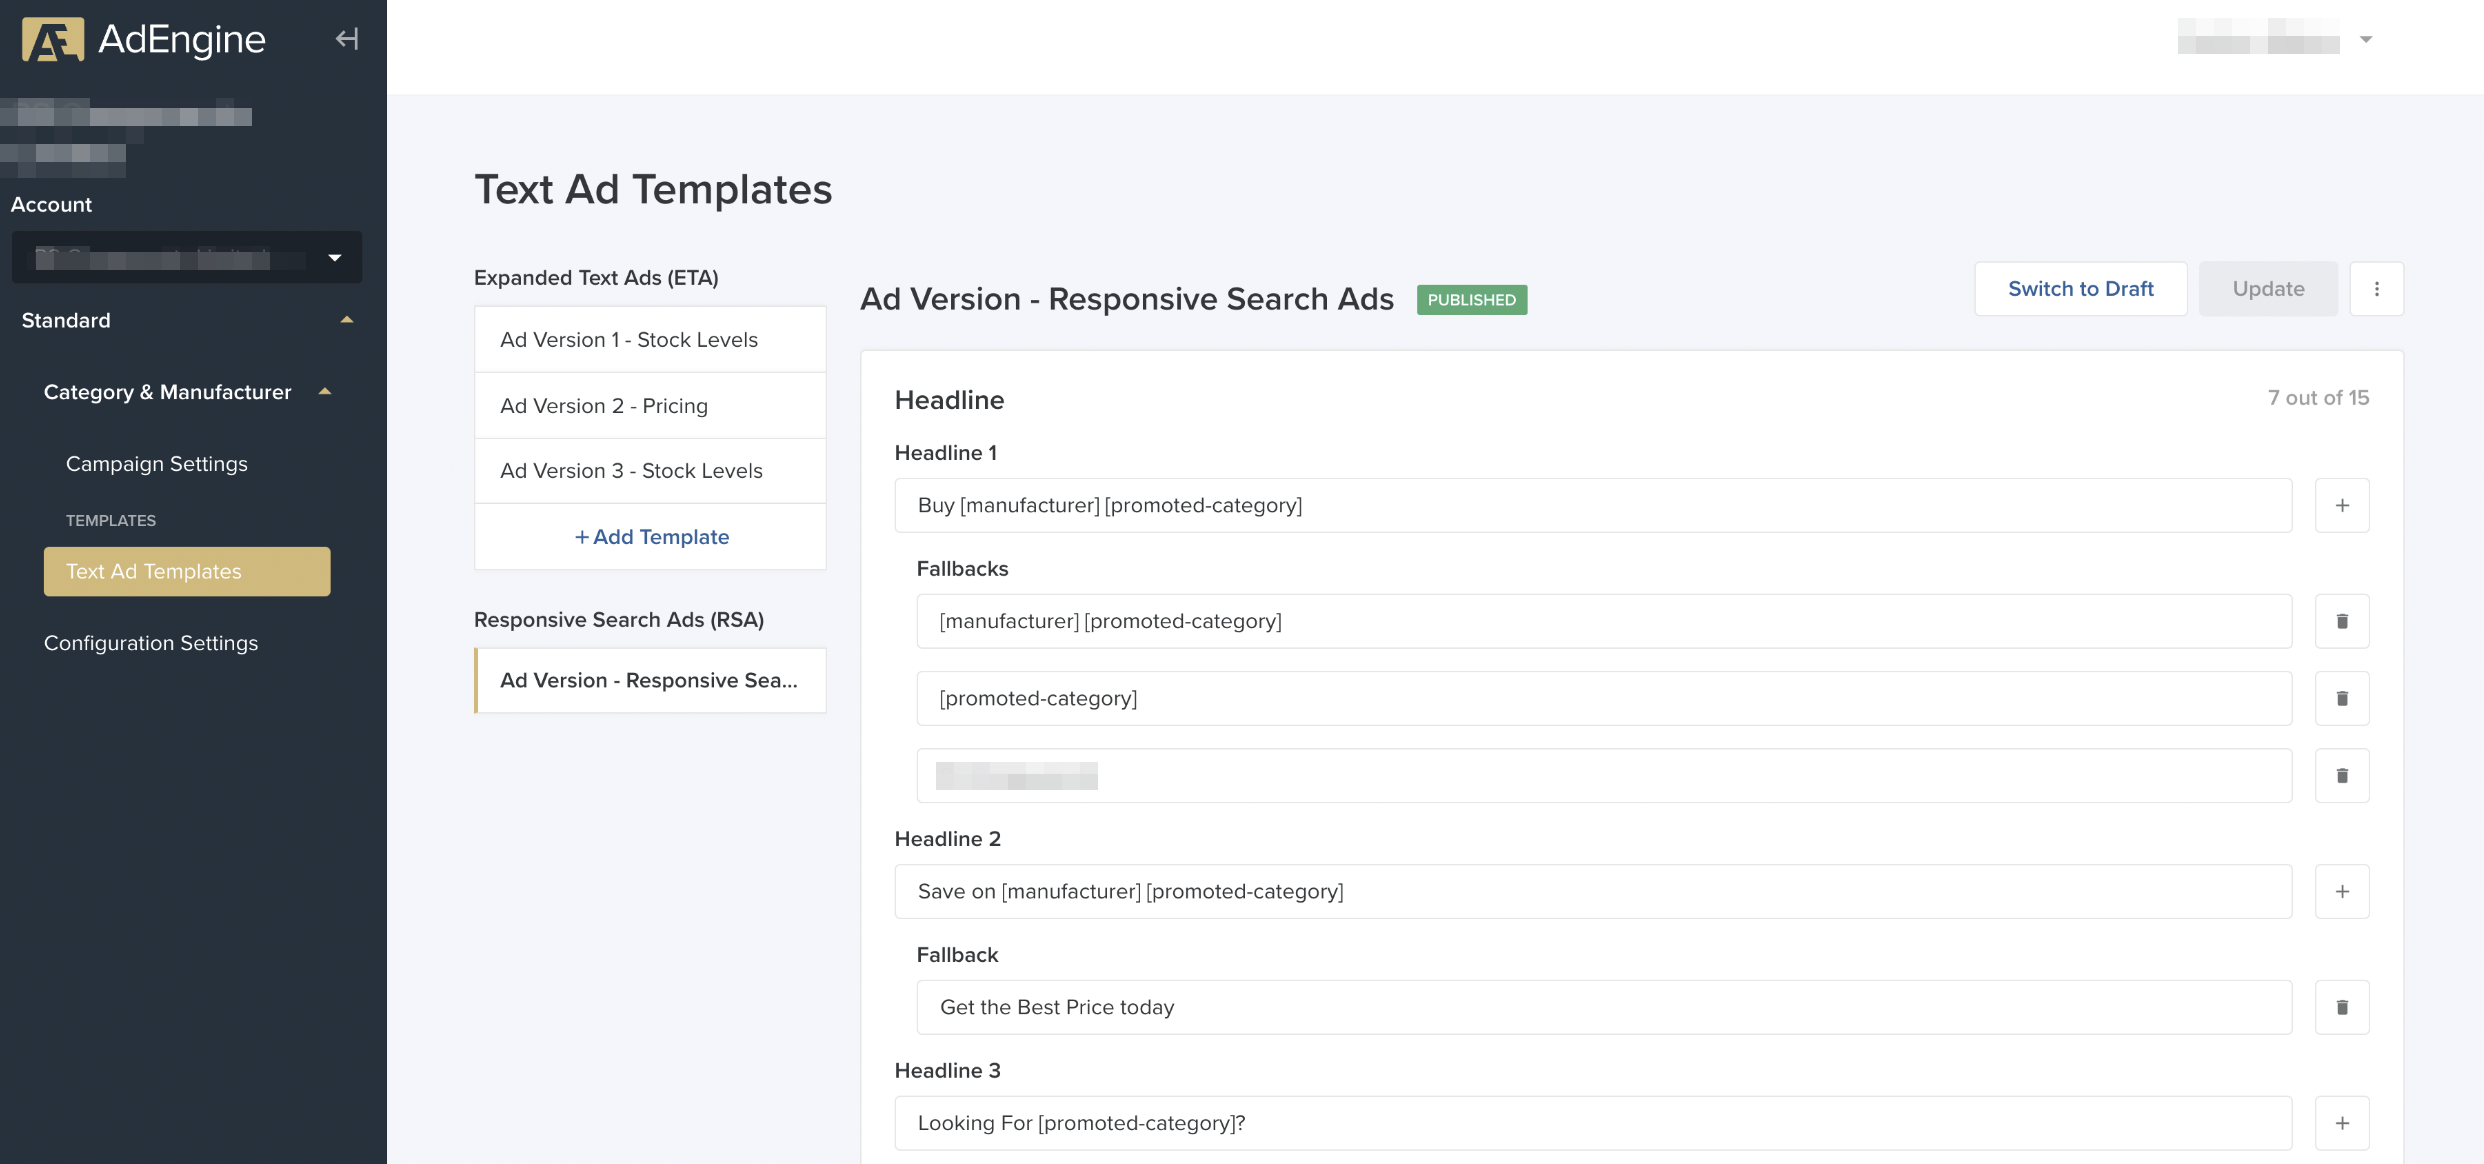Collapse the sidebar with the arrow icon

347,39
